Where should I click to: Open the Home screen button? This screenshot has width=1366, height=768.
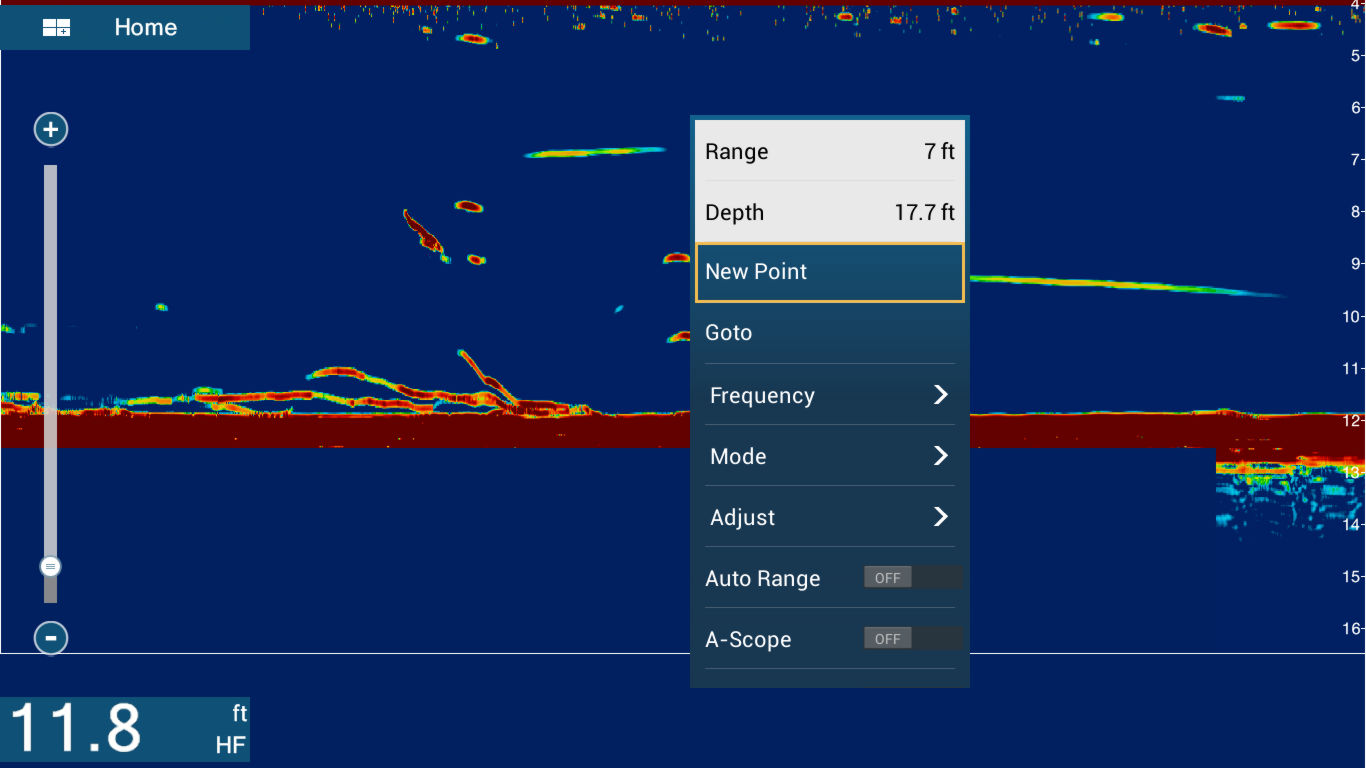pyautogui.click(x=125, y=27)
